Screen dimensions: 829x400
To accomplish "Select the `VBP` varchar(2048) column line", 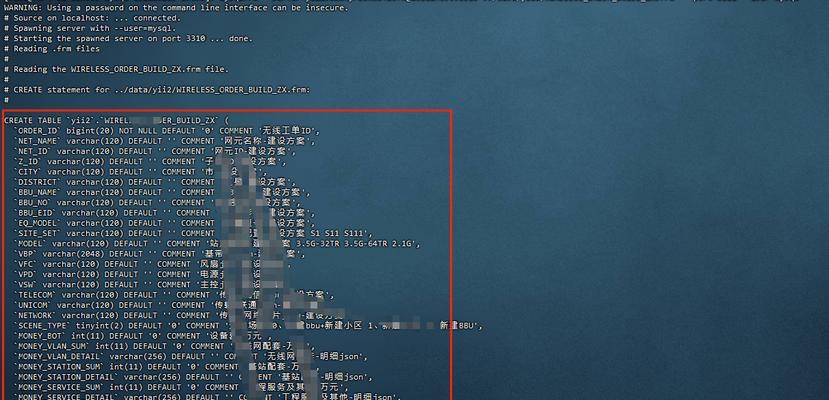I will click(x=159, y=254).
